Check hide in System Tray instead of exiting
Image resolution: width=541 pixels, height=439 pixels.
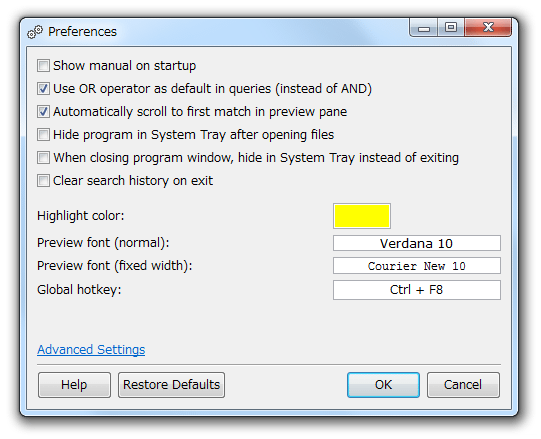(x=43, y=158)
